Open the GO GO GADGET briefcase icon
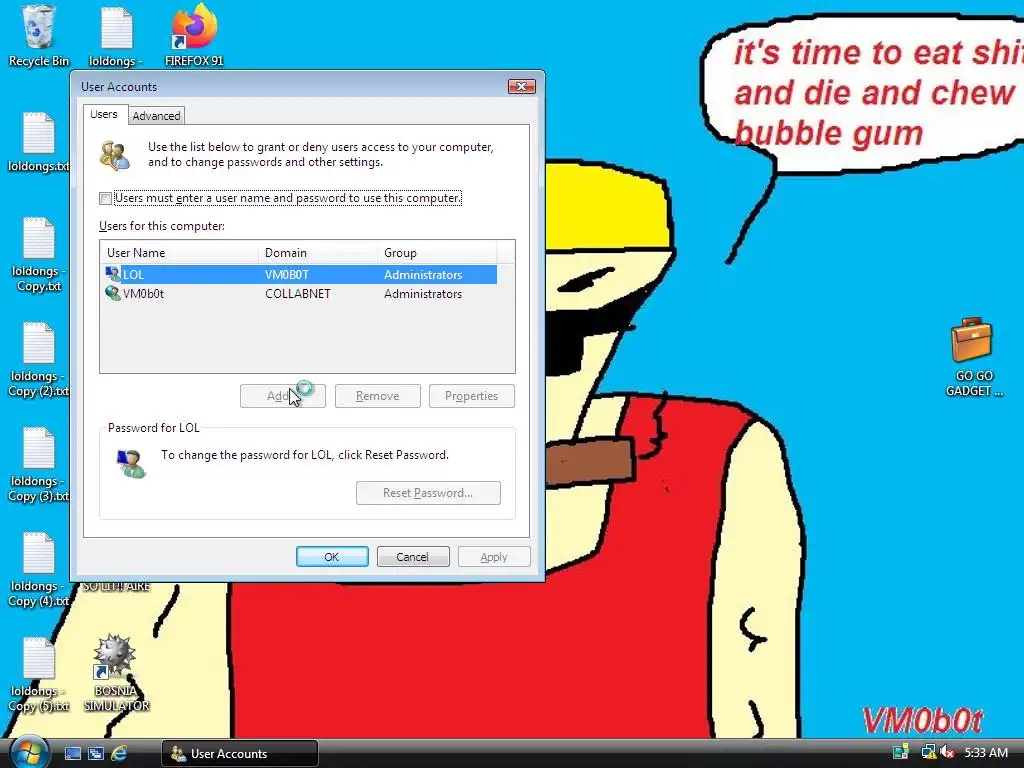 click(973, 357)
